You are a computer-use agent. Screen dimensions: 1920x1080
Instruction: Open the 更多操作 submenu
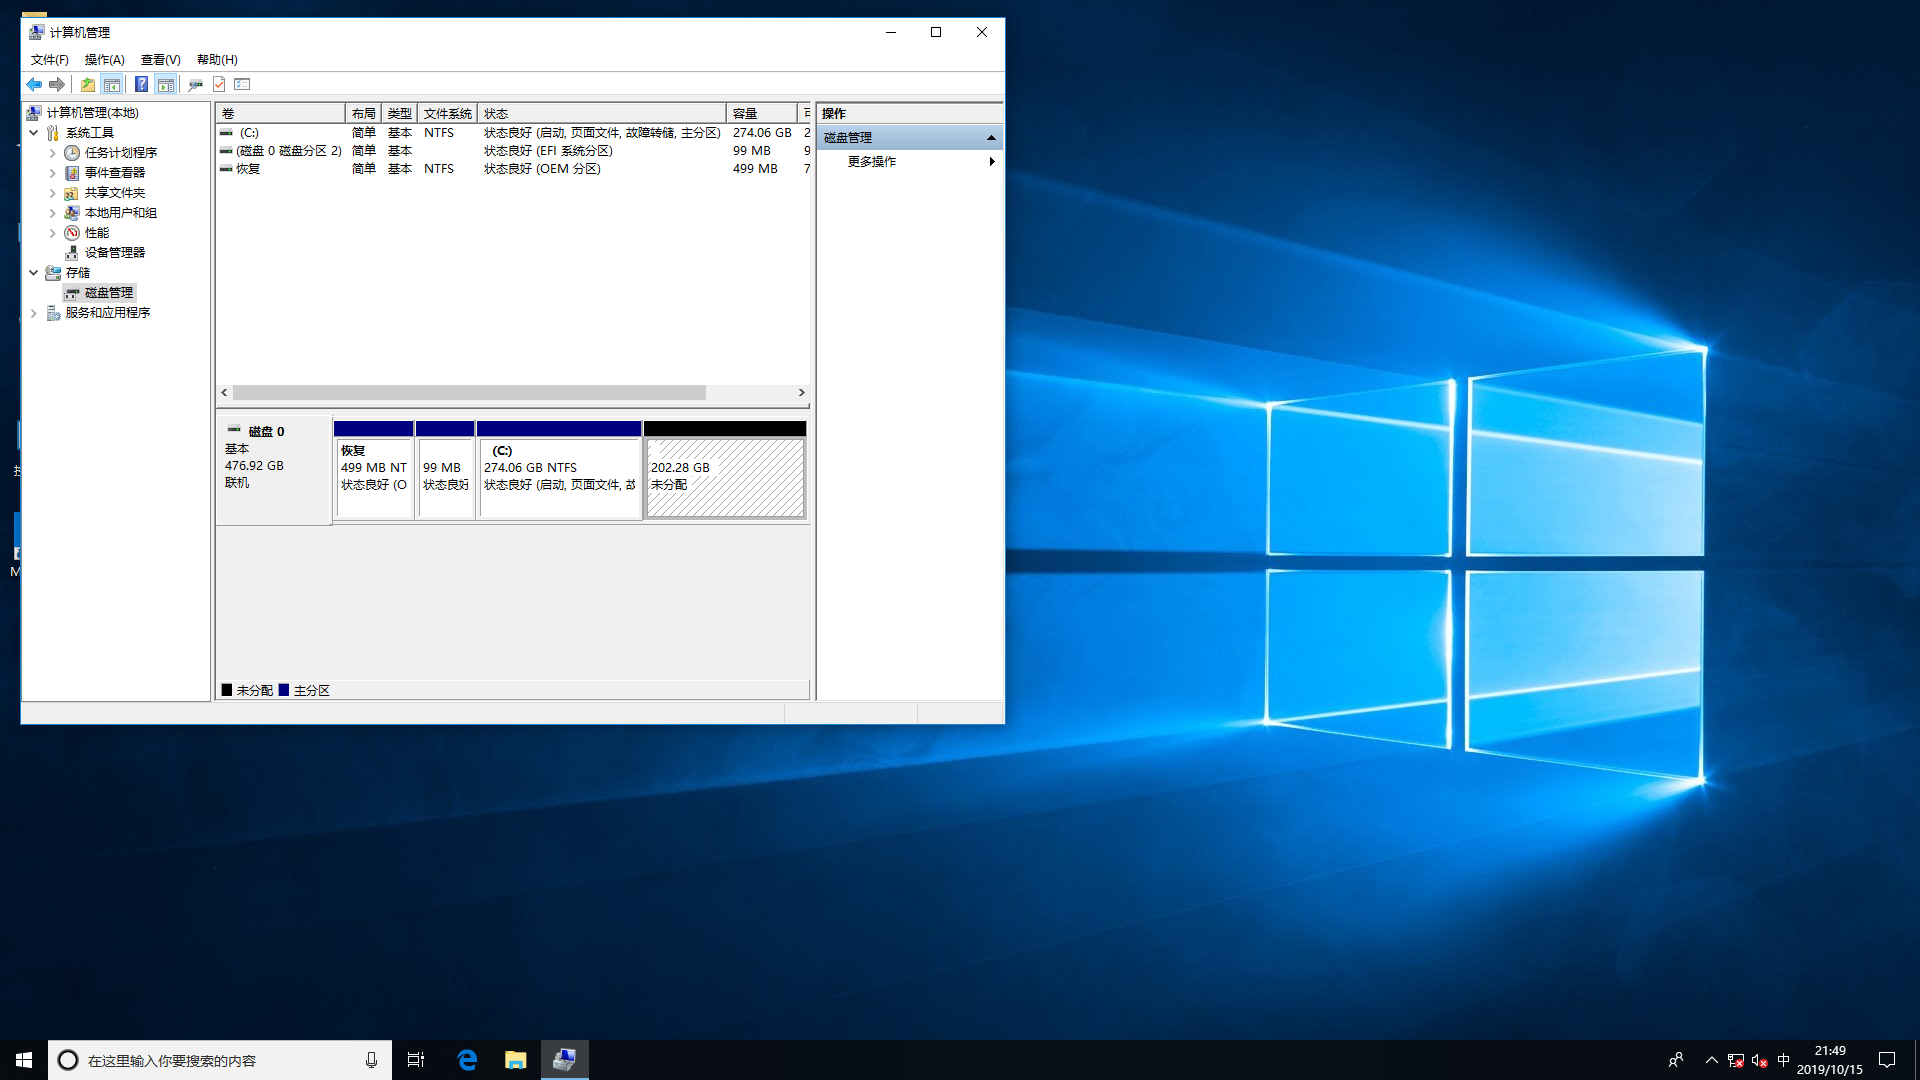910,162
